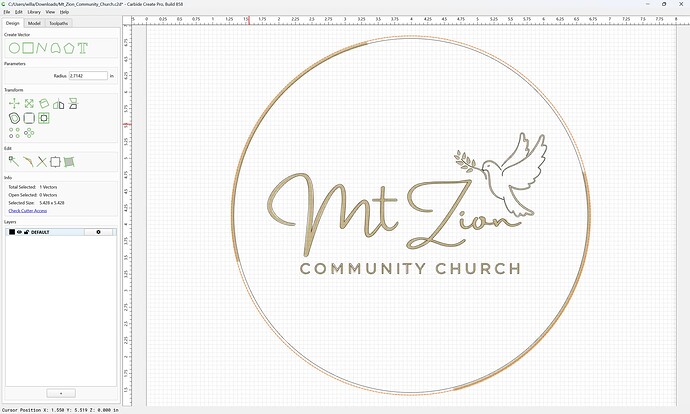Switch to the Toolpaths tab
690x414 pixels.
(59, 23)
